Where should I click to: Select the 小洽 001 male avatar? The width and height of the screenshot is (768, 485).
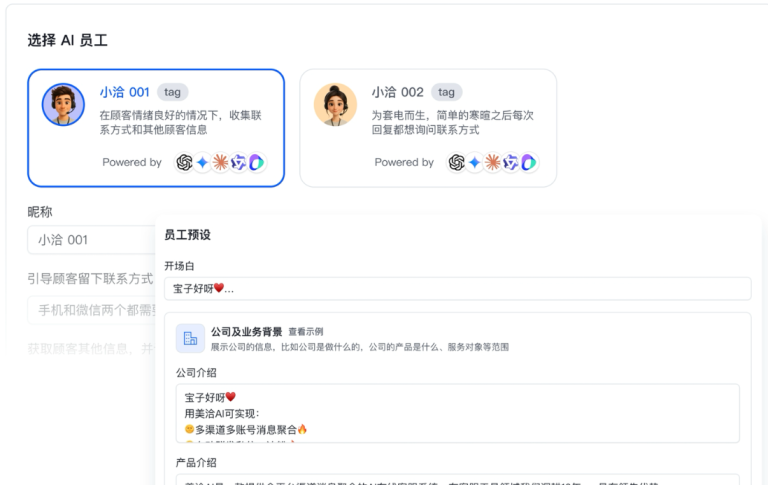(63, 104)
